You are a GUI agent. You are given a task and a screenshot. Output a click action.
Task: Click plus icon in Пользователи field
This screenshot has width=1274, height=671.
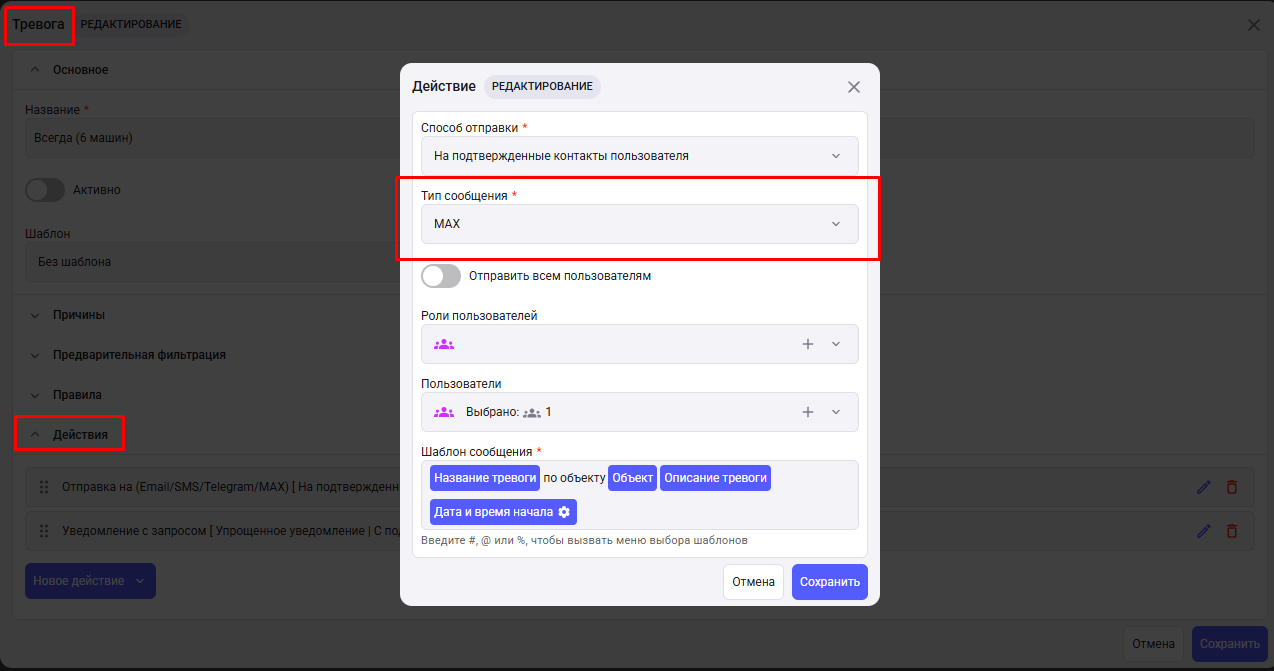[808, 412]
